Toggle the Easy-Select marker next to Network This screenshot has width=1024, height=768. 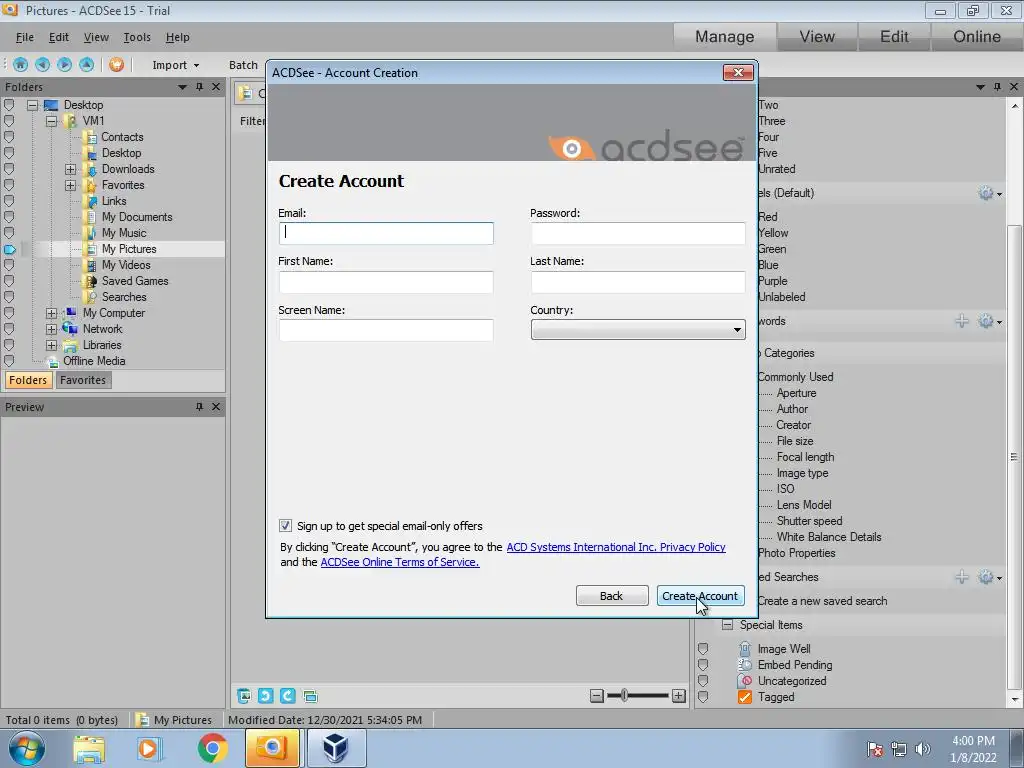point(8,328)
